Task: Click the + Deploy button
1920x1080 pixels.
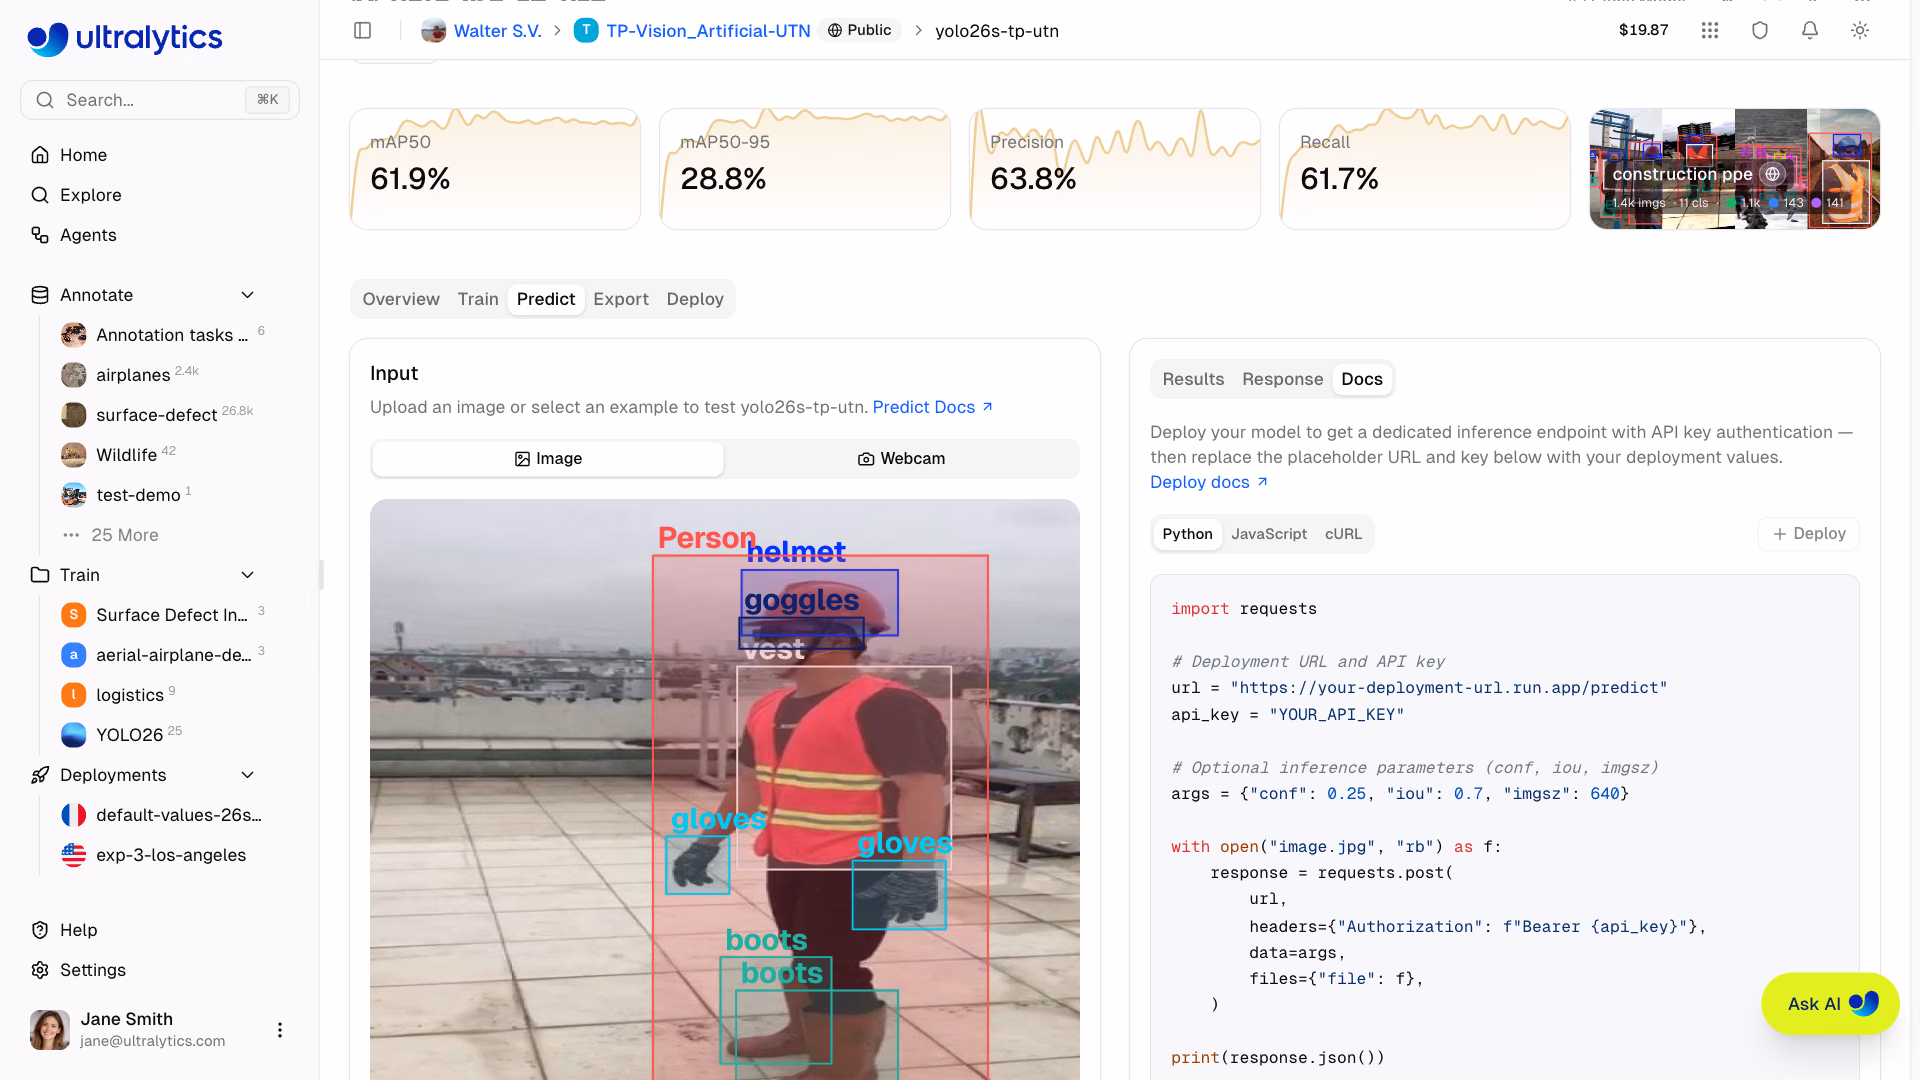Action: (x=1809, y=534)
